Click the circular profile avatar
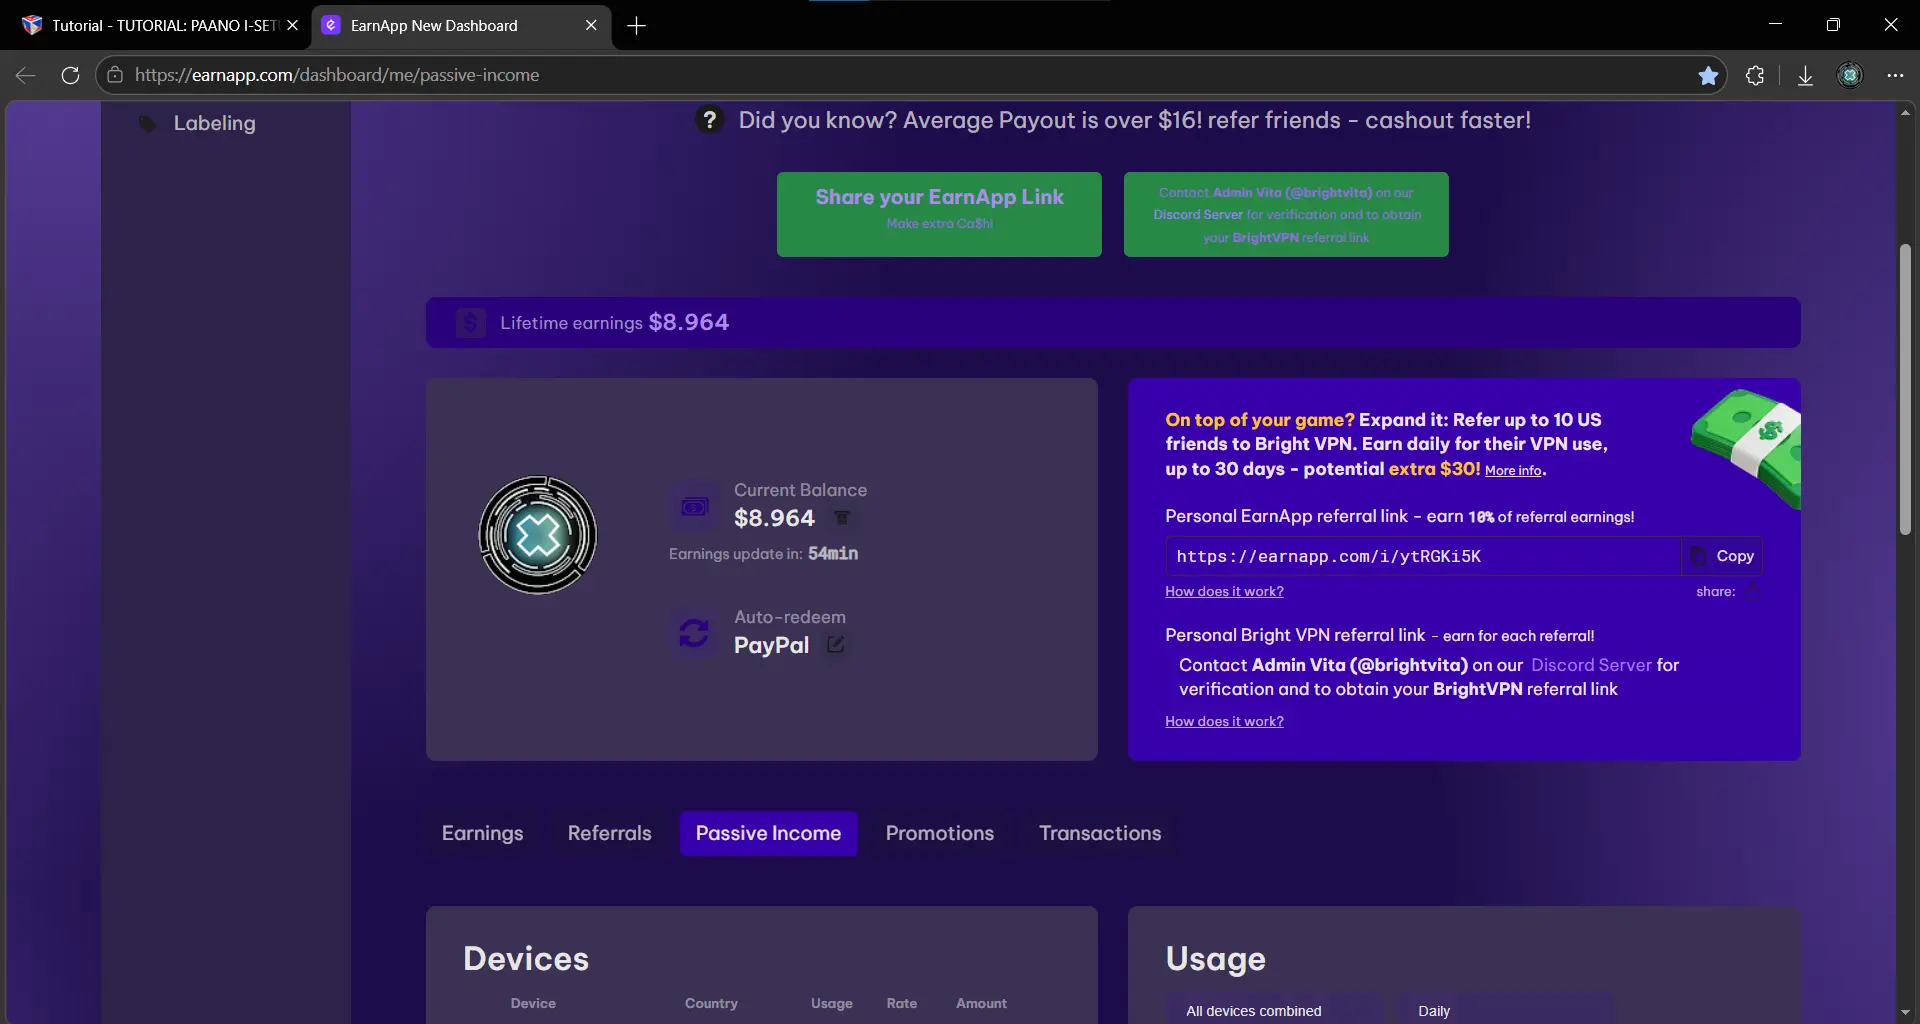This screenshot has width=1920, height=1024. pyautogui.click(x=538, y=535)
